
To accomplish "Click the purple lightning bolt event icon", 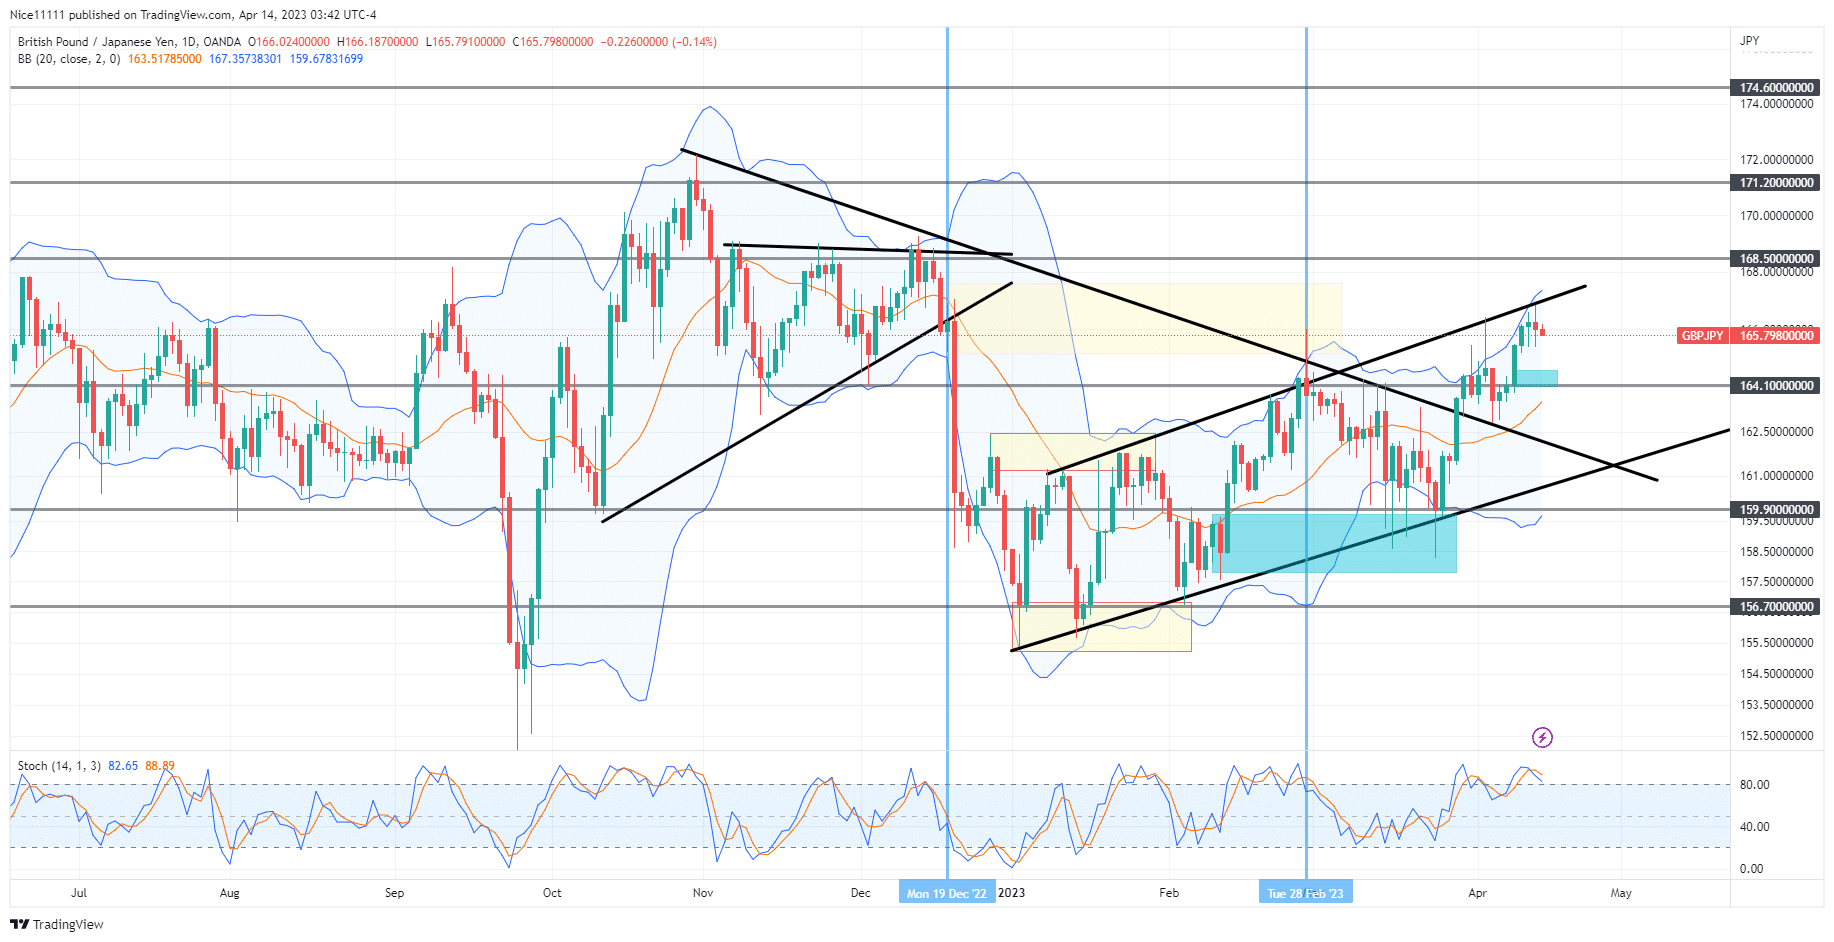I will pos(1542,738).
